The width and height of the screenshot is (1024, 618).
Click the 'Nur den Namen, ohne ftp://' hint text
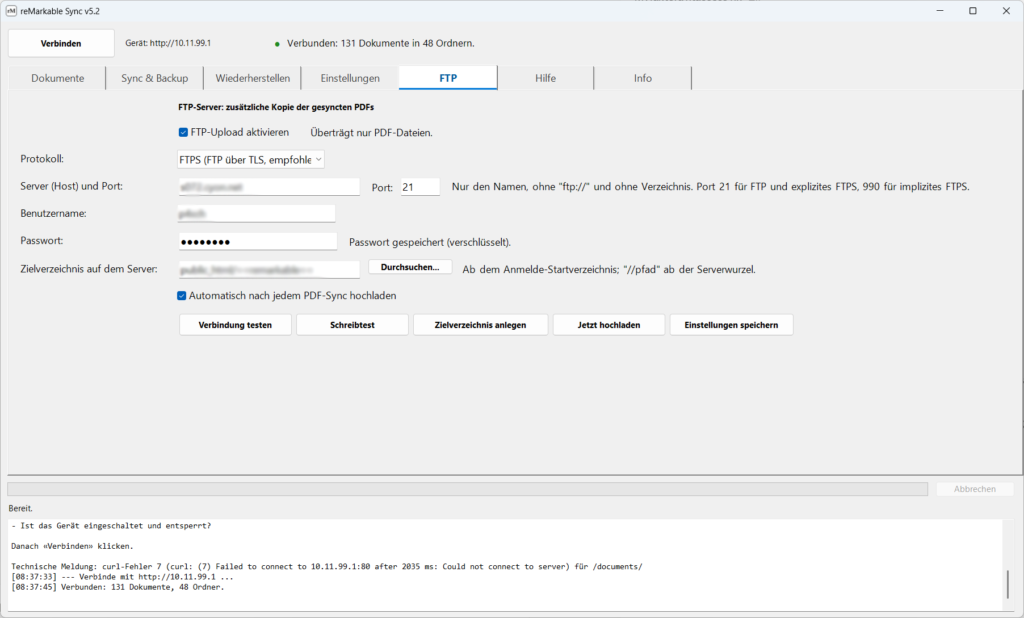coord(711,187)
